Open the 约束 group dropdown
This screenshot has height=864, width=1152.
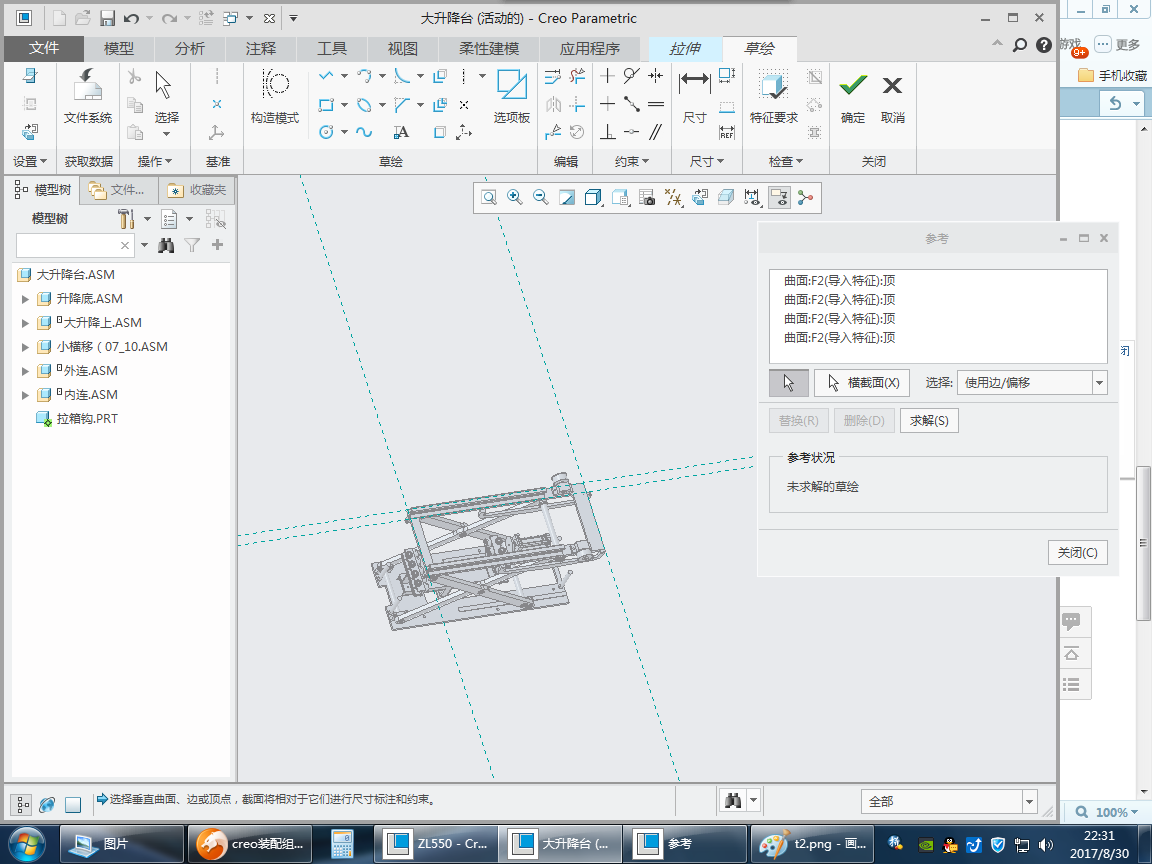[x=632, y=162]
